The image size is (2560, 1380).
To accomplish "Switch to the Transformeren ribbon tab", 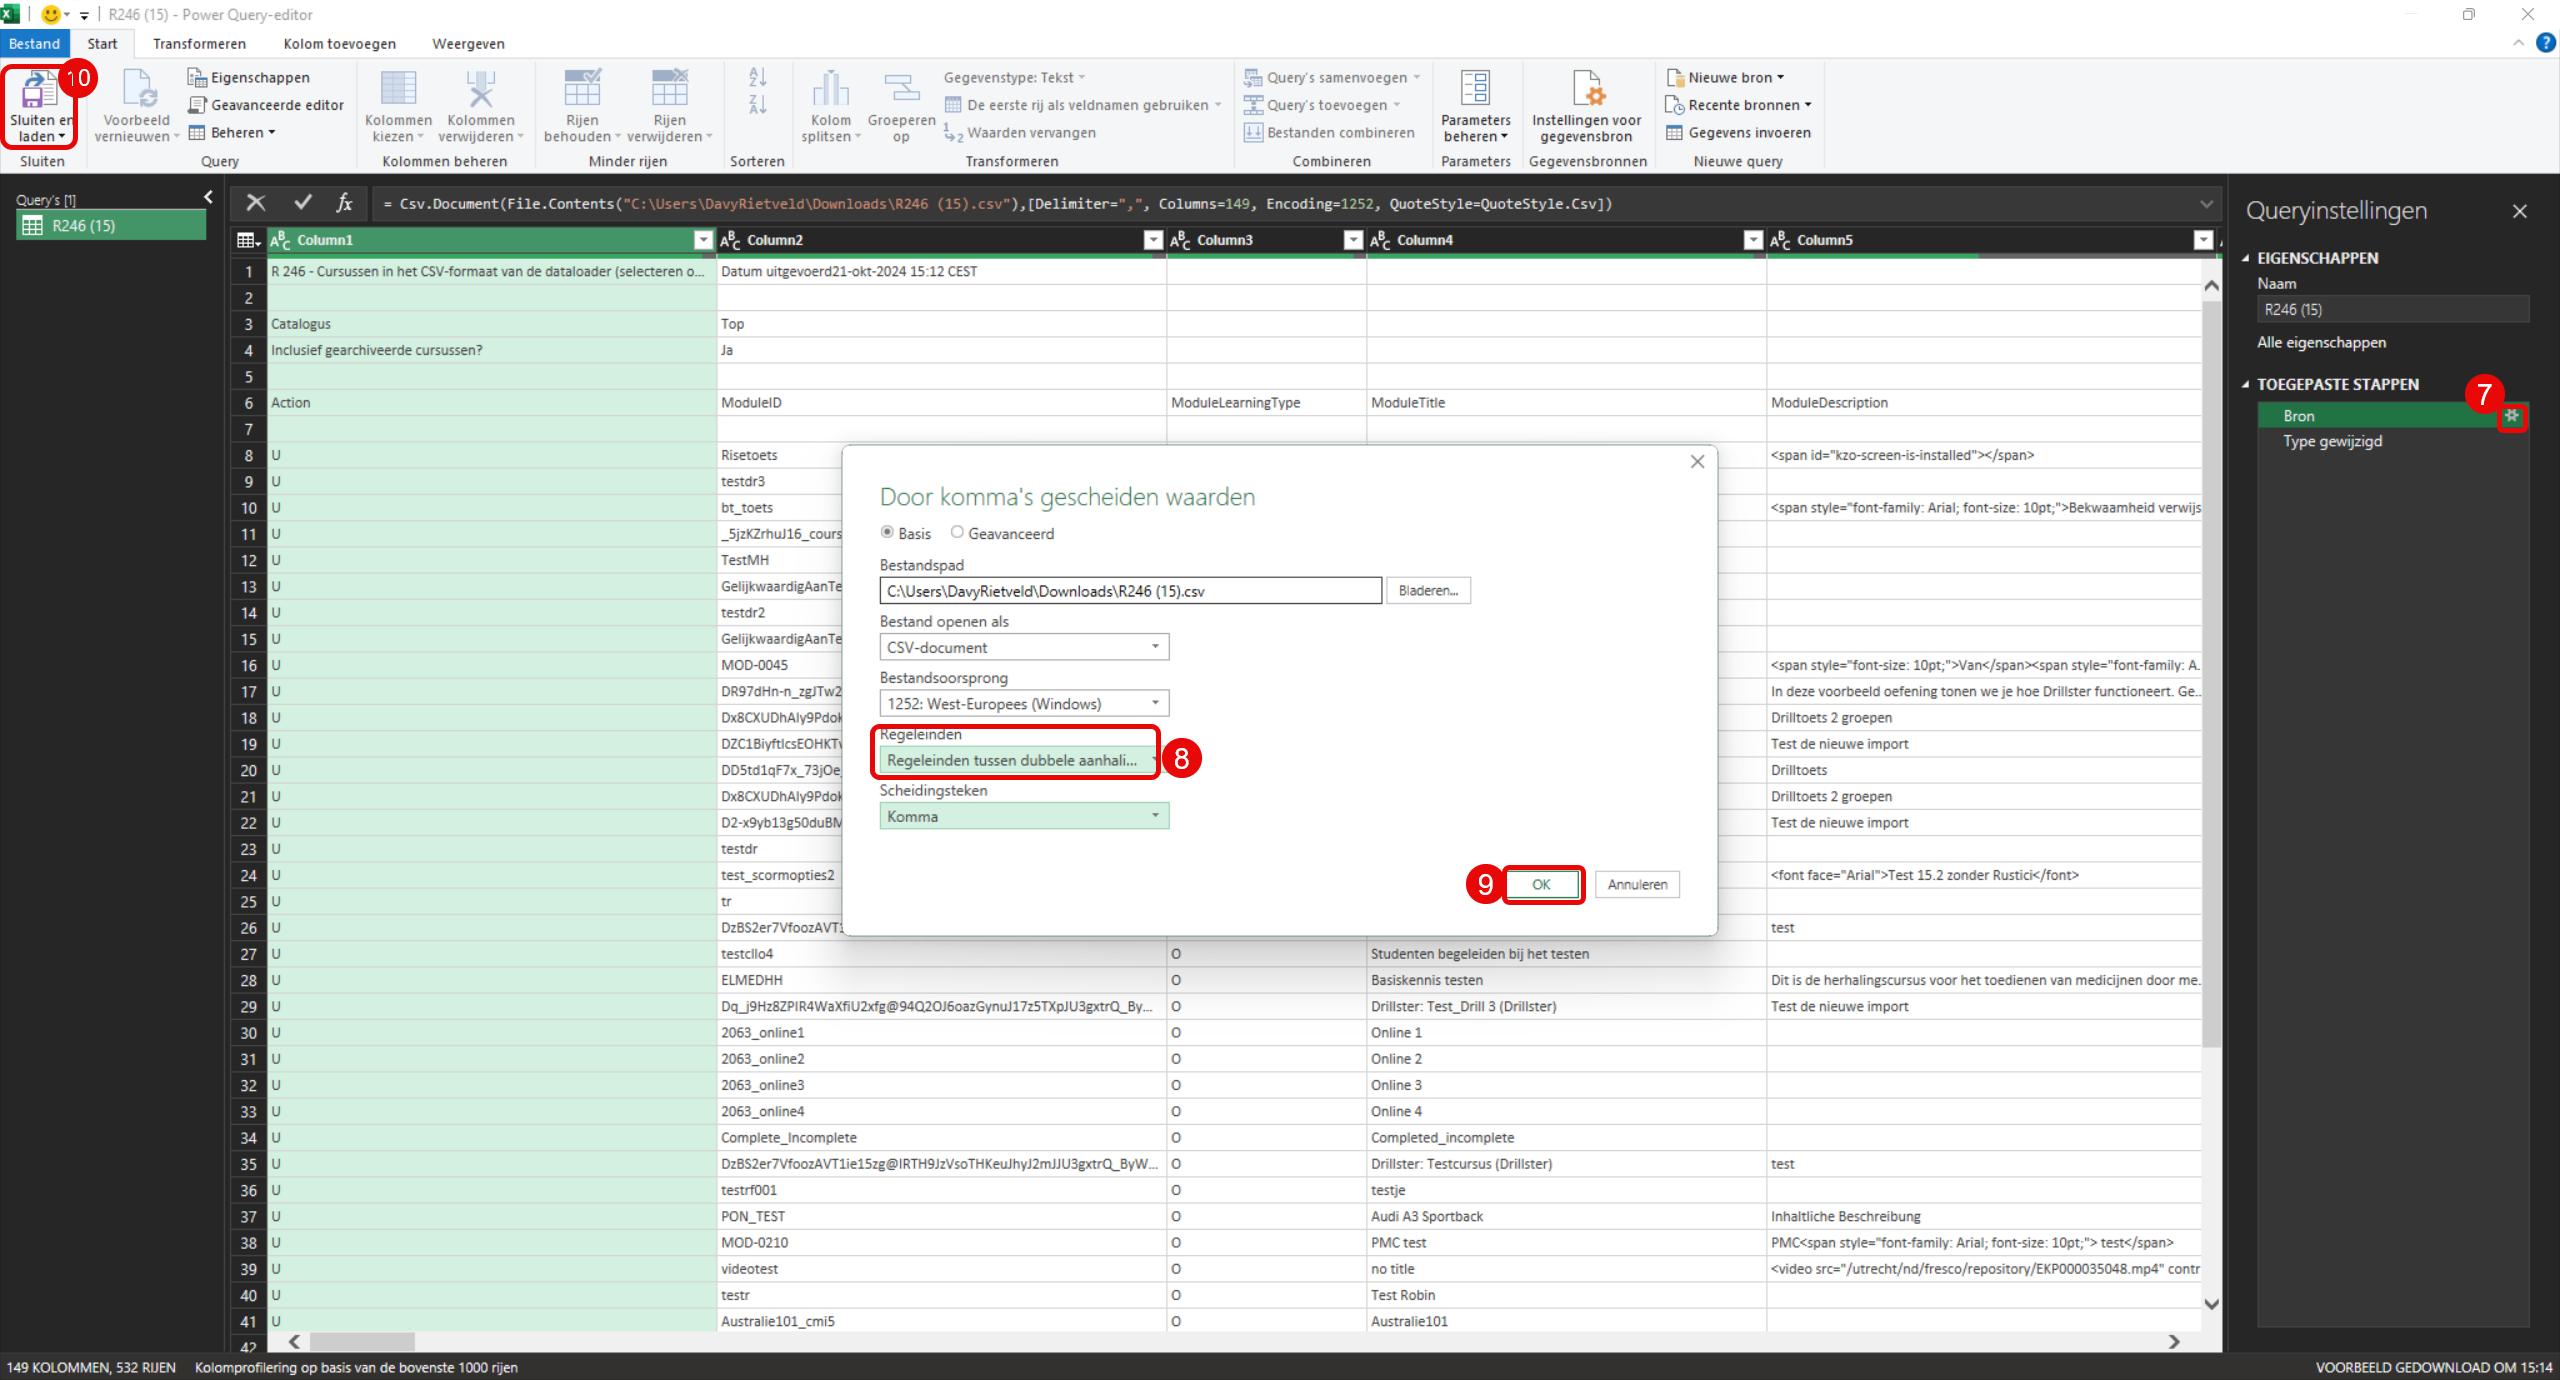I will coord(199,44).
